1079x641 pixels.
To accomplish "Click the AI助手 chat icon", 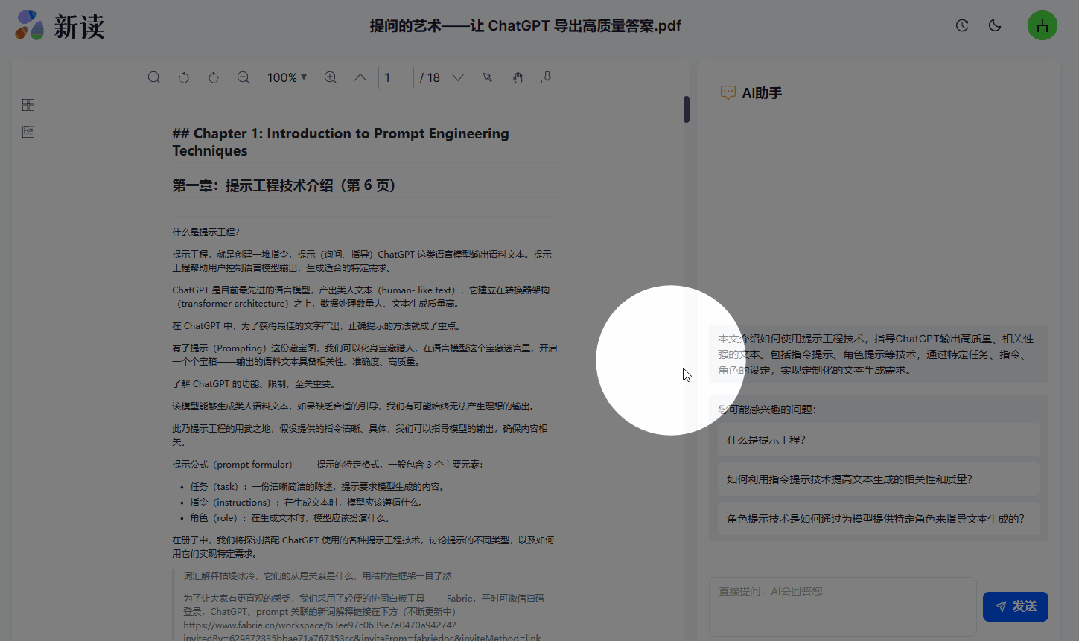I will 727,92.
